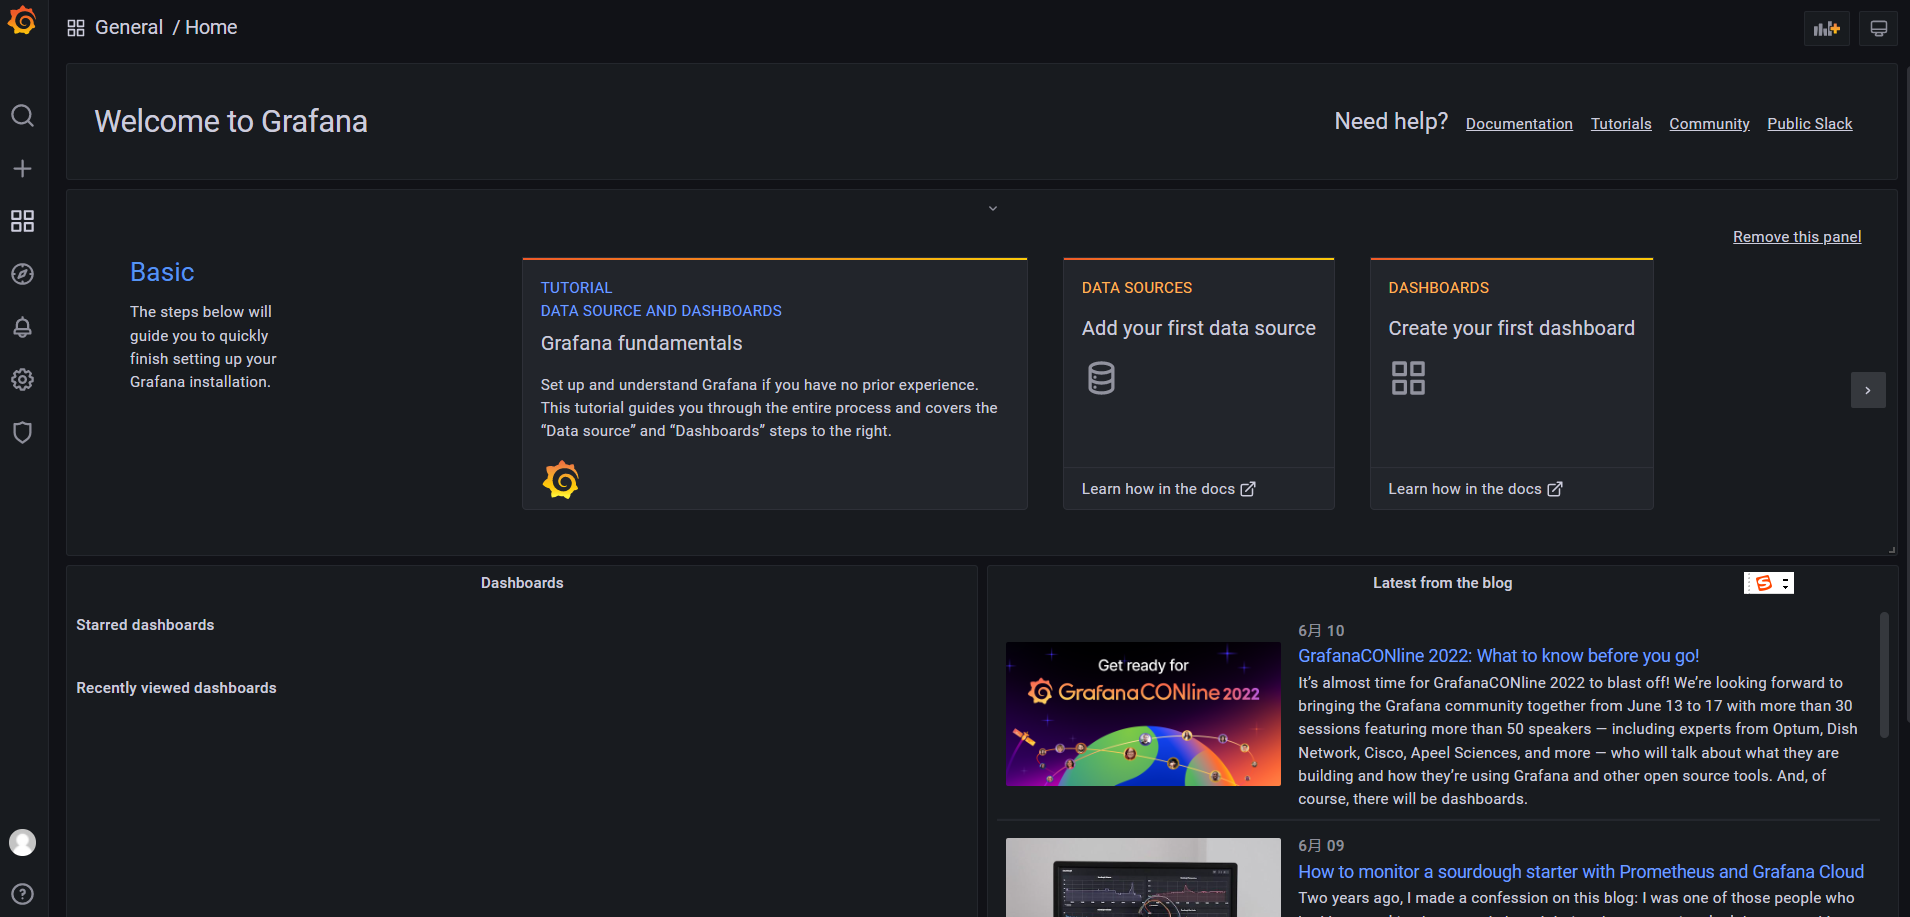This screenshot has width=1910, height=917.
Task: Click the 6月 10 blog date
Action: (x=1321, y=631)
